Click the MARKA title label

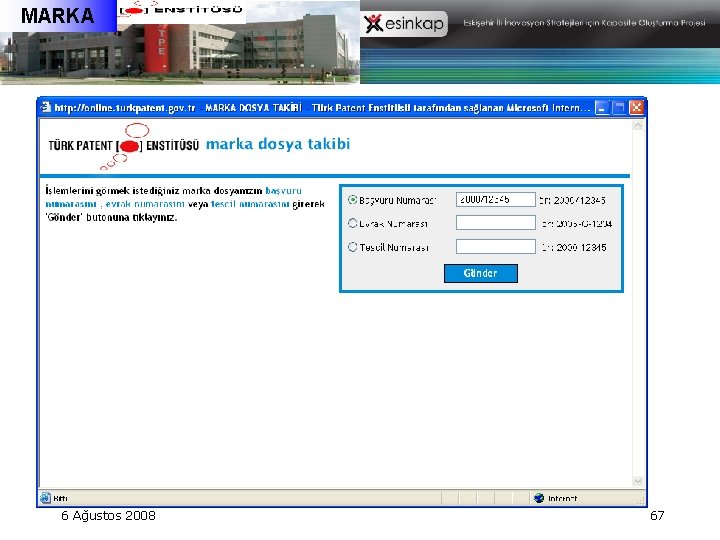click(x=57, y=16)
